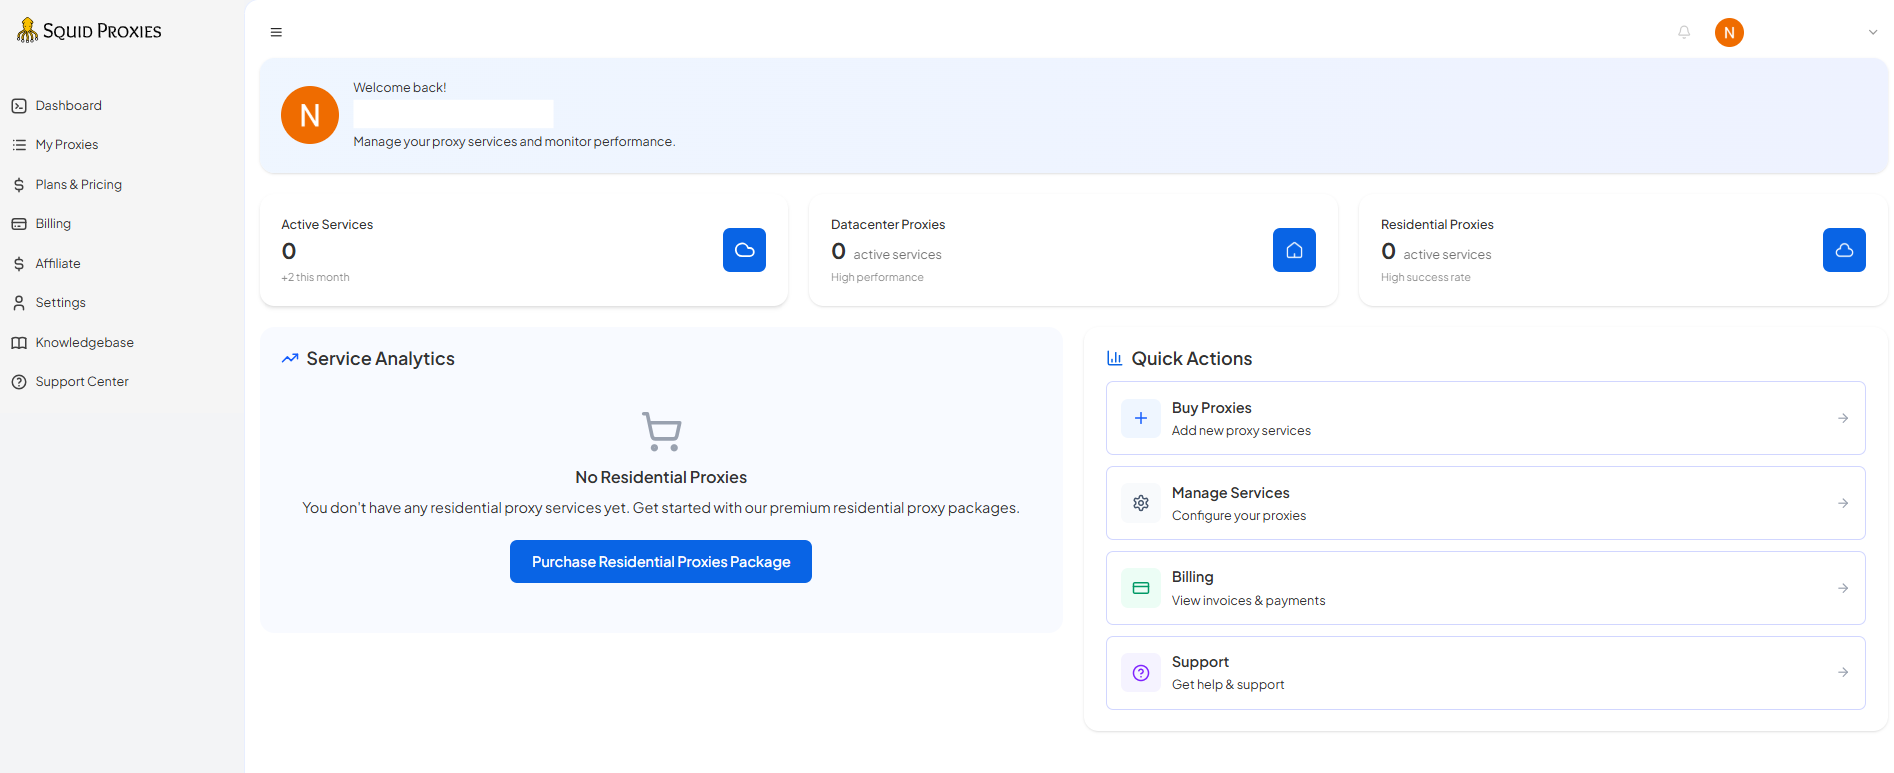Click the Support purple question icon
The image size is (1894, 773).
[x=1141, y=673]
